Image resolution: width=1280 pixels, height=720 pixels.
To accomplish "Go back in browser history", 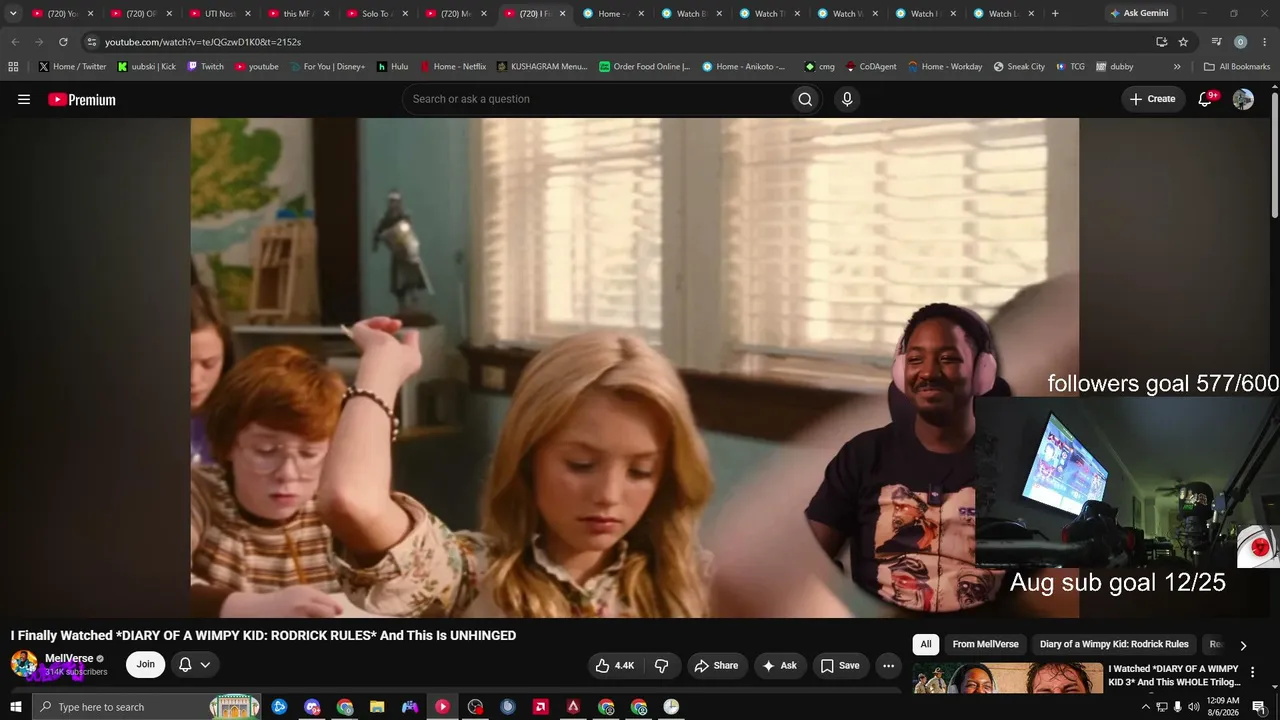I will 15,42.
